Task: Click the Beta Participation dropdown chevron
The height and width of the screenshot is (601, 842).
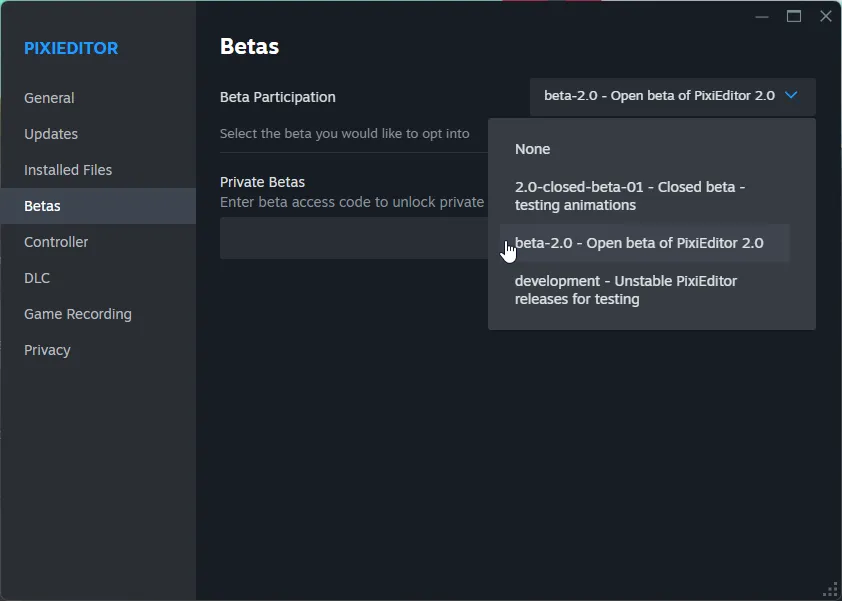Action: [x=791, y=96]
